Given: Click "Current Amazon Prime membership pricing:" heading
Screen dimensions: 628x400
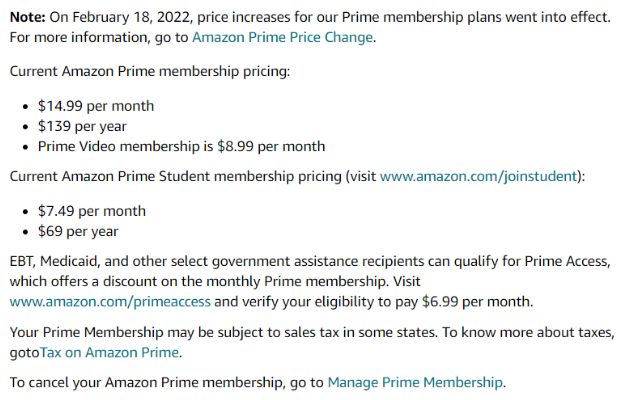Looking at the screenshot, I should click(148, 72).
